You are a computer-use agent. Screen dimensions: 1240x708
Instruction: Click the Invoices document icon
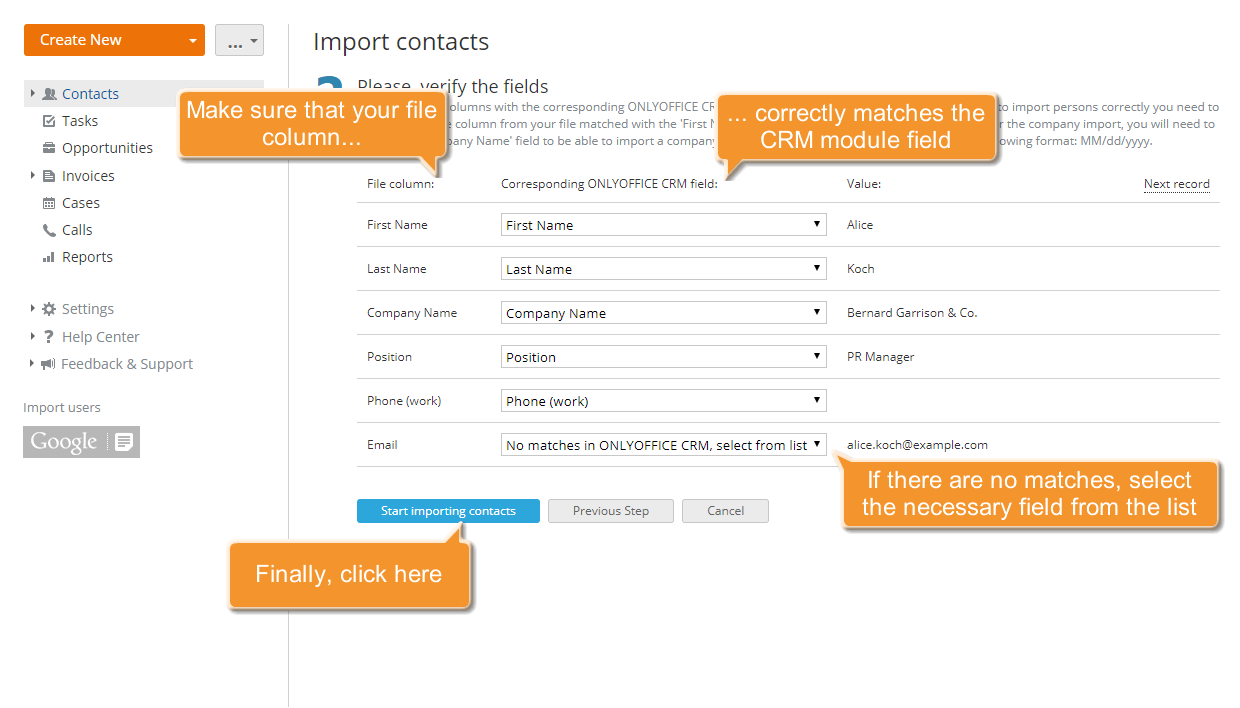click(x=47, y=175)
